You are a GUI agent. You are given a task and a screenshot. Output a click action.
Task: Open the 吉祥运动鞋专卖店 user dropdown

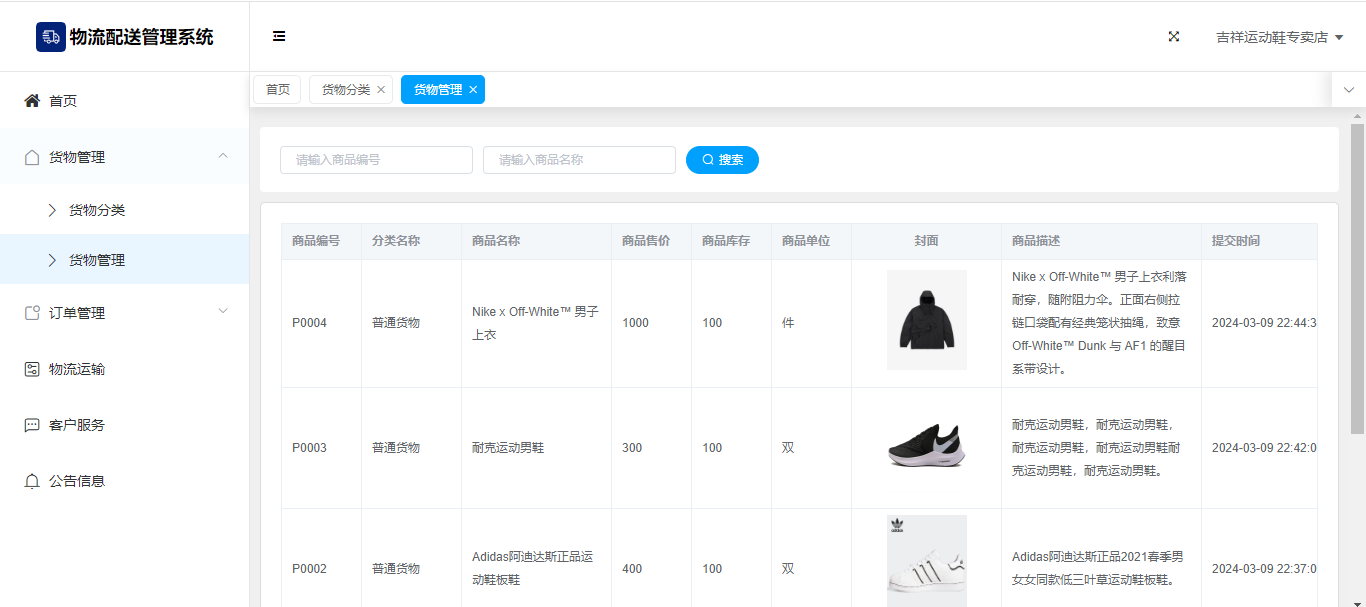[x=1279, y=37]
